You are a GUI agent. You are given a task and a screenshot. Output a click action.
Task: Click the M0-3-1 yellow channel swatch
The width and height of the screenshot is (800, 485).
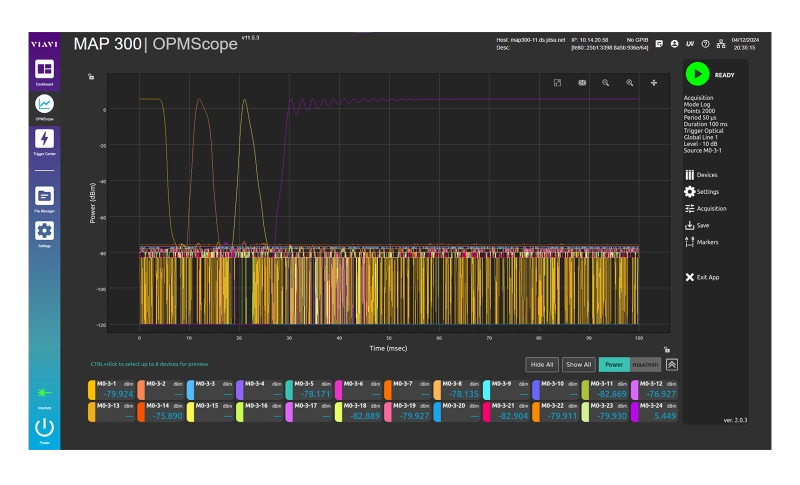pyautogui.click(x=92, y=389)
